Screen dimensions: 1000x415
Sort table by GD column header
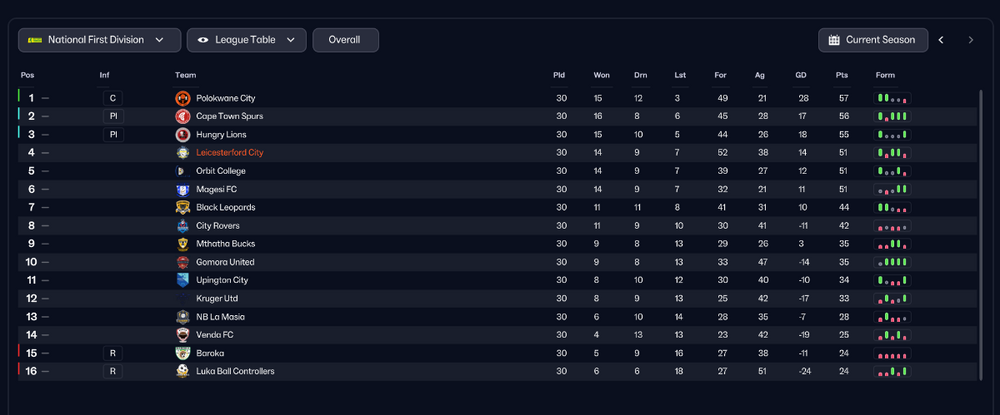(800, 75)
